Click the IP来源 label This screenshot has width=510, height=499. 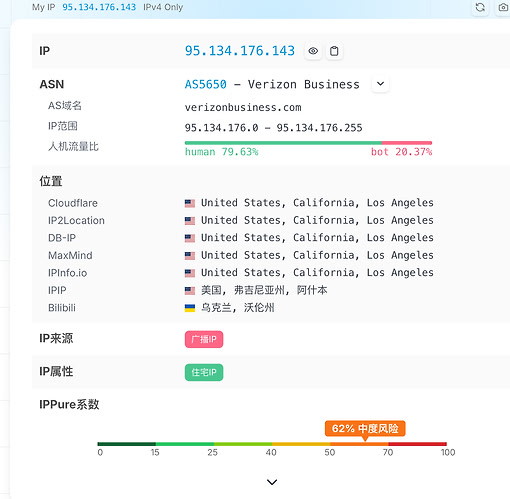pyautogui.click(x=56, y=338)
